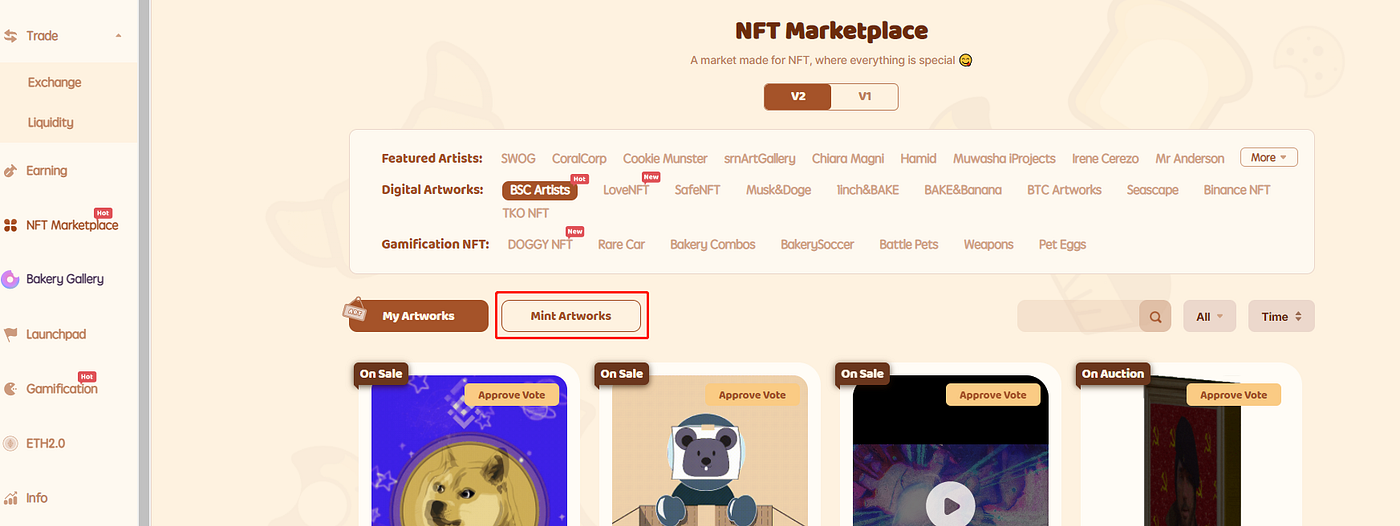Approve Vote on the bear astronaut artwork
This screenshot has height=526, width=1400.
pyautogui.click(x=753, y=395)
